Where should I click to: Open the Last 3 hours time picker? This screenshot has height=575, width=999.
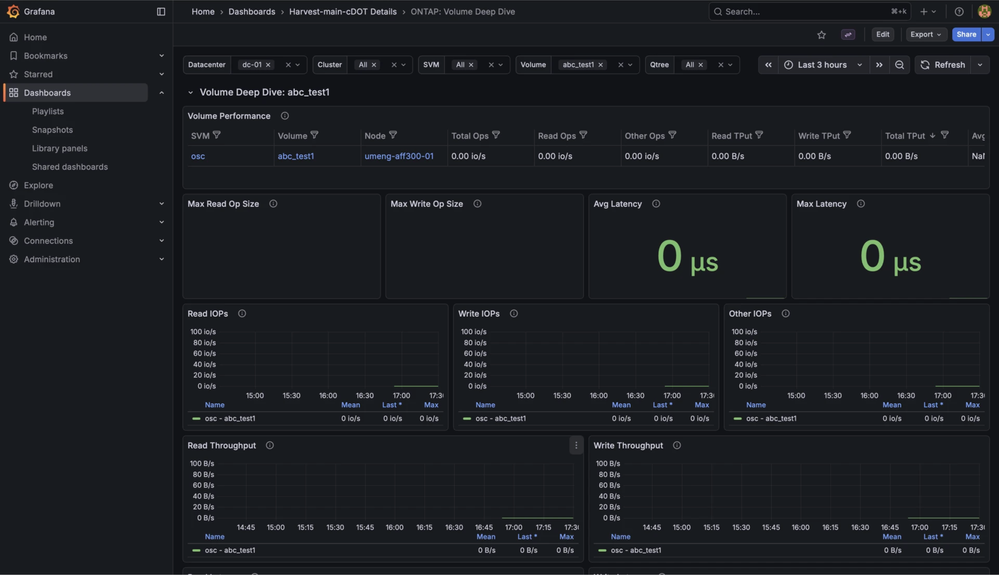coord(823,65)
